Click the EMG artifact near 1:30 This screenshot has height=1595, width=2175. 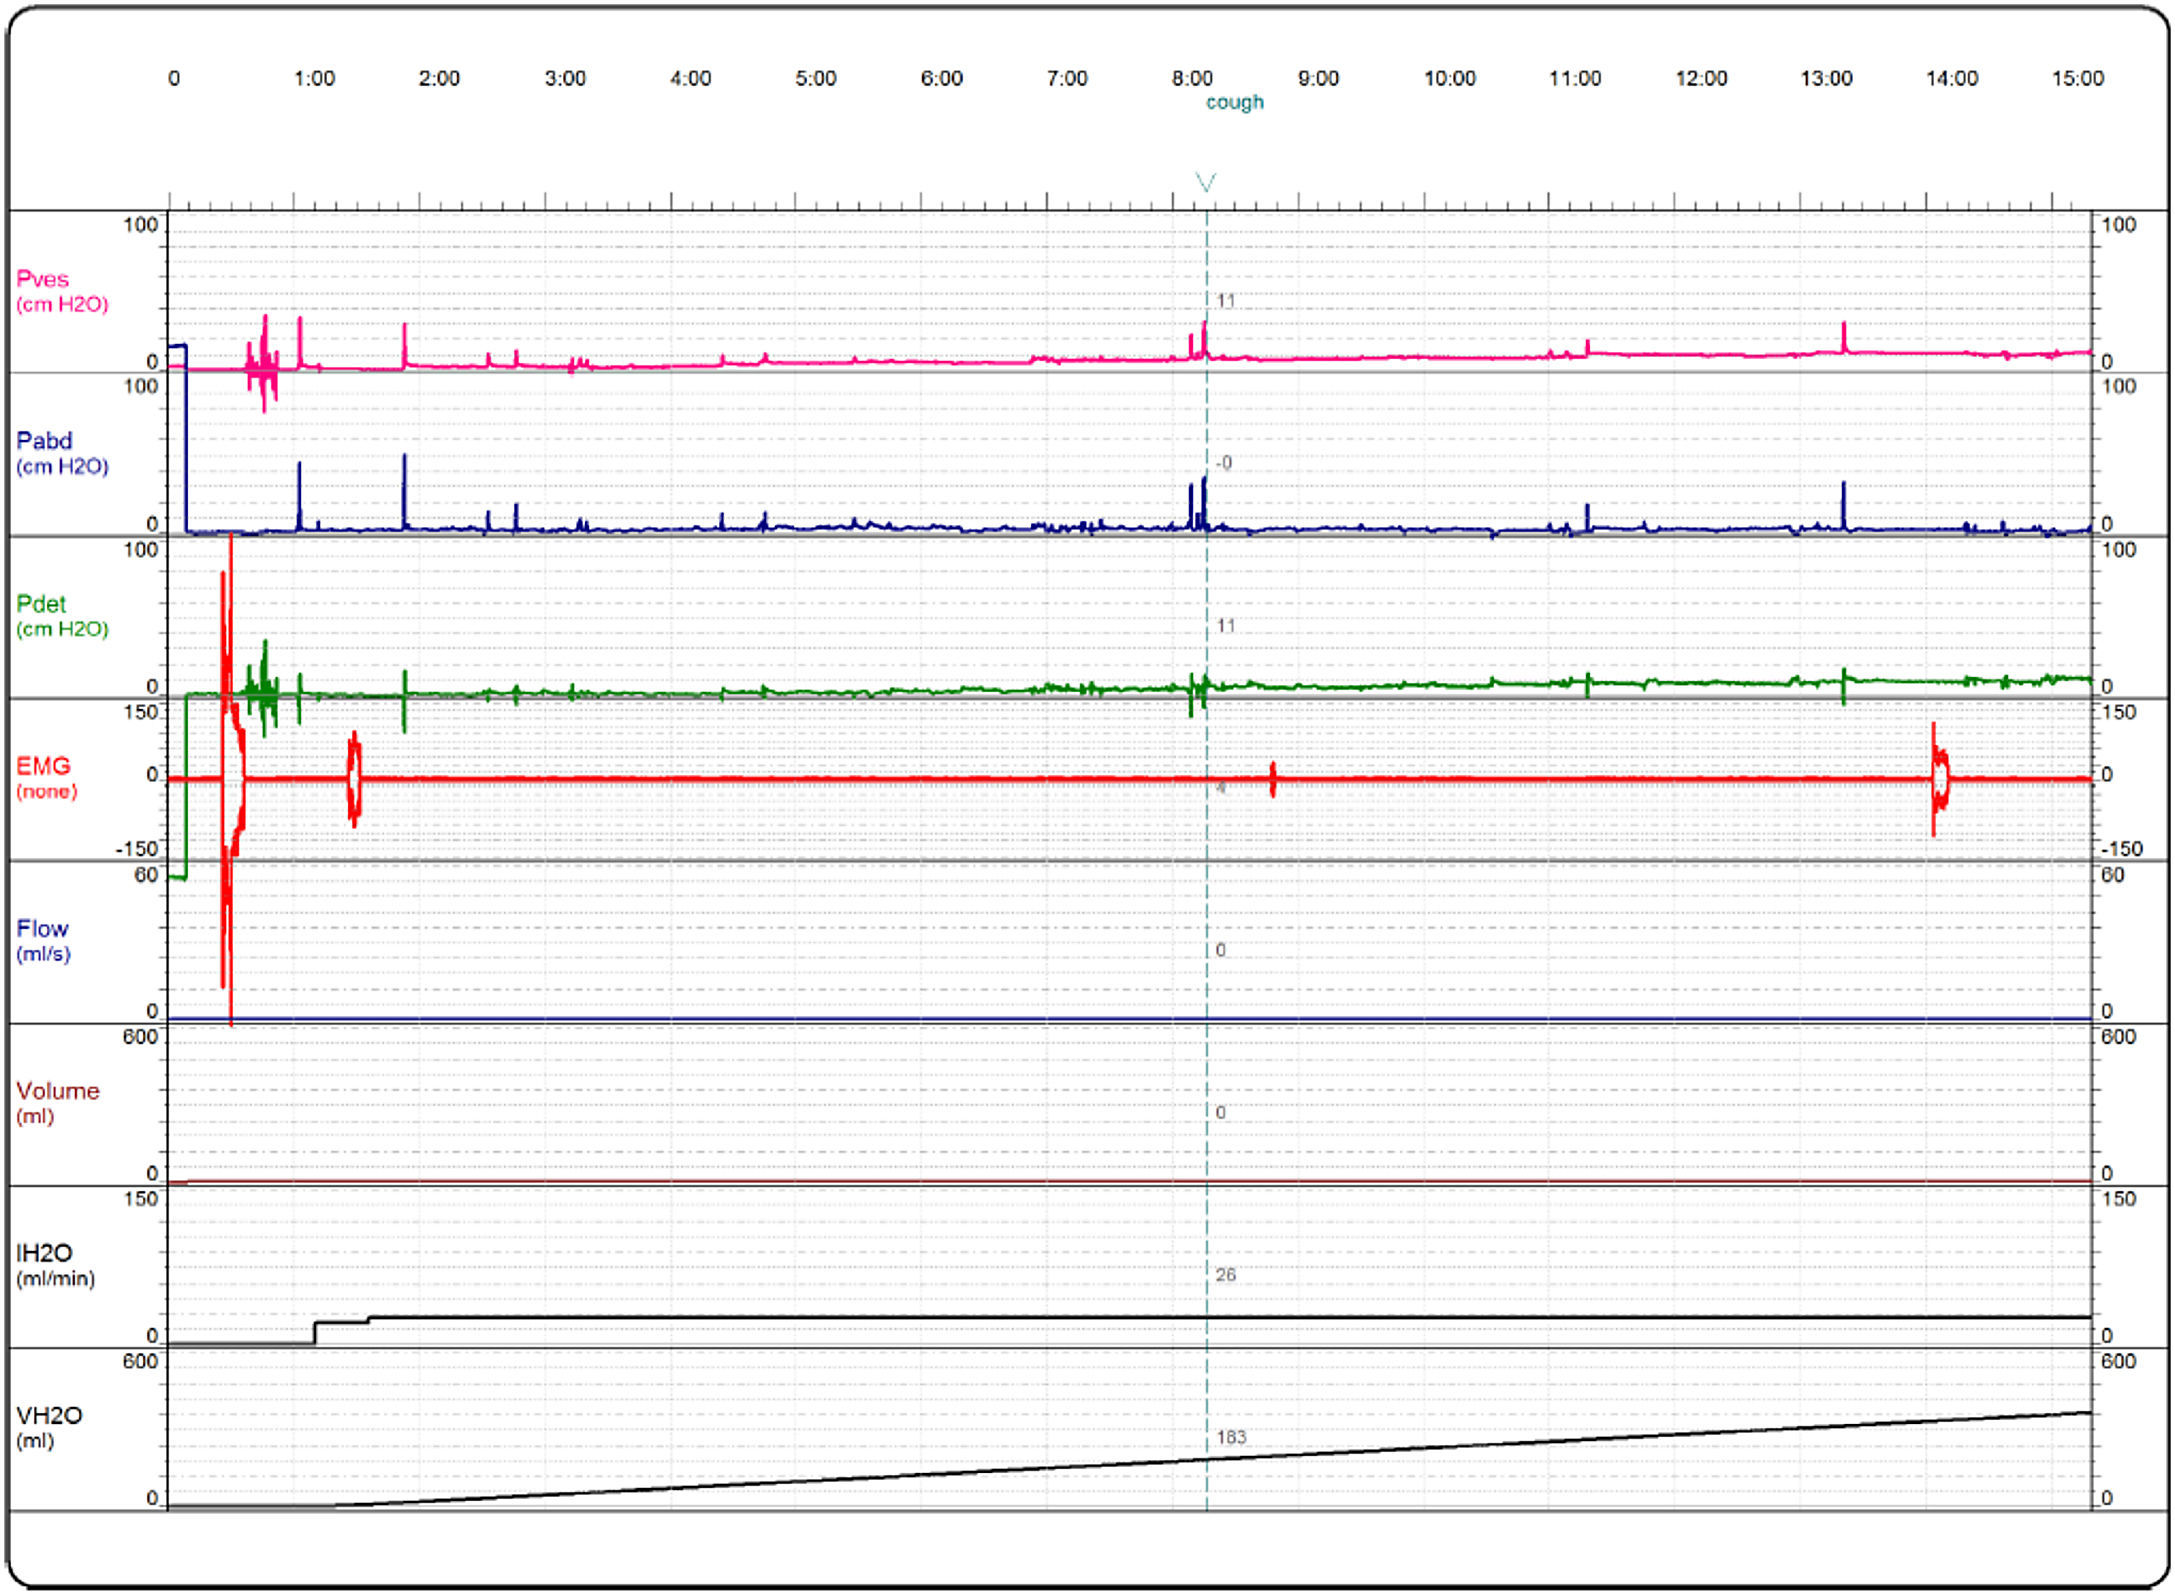point(354,780)
